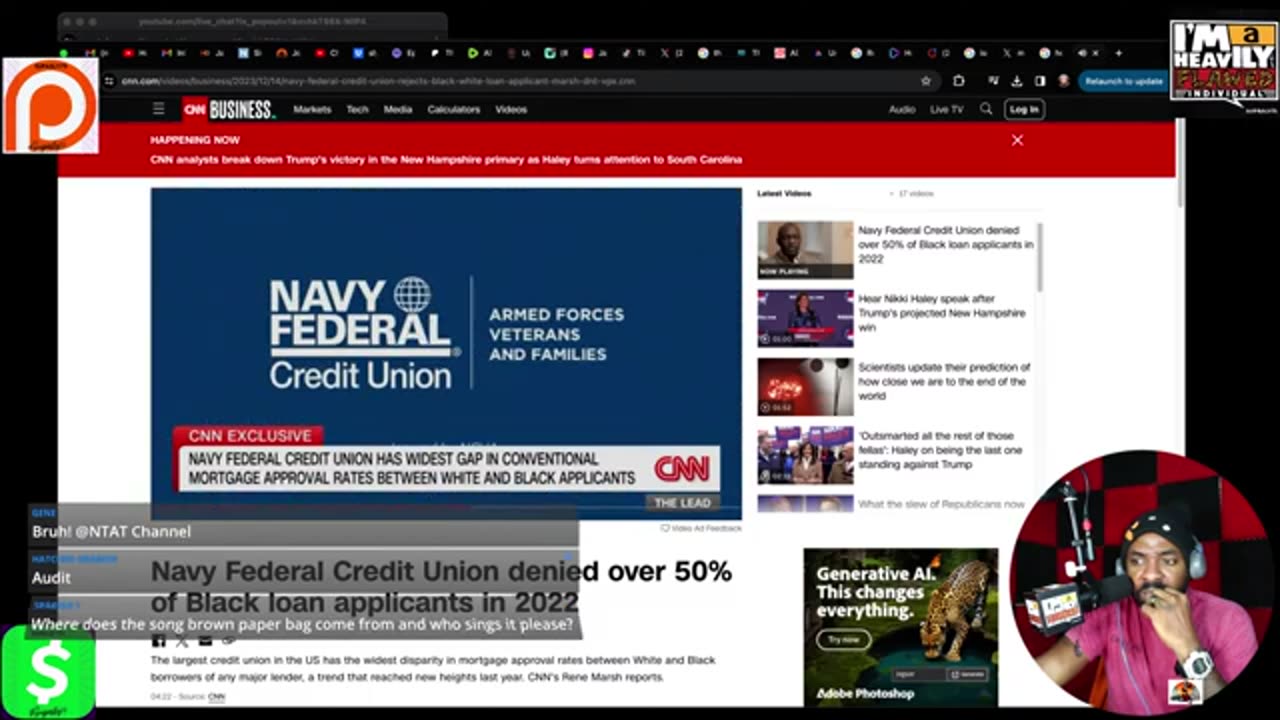
Task: Toggle the browser side panel icon
Action: [1040, 81]
